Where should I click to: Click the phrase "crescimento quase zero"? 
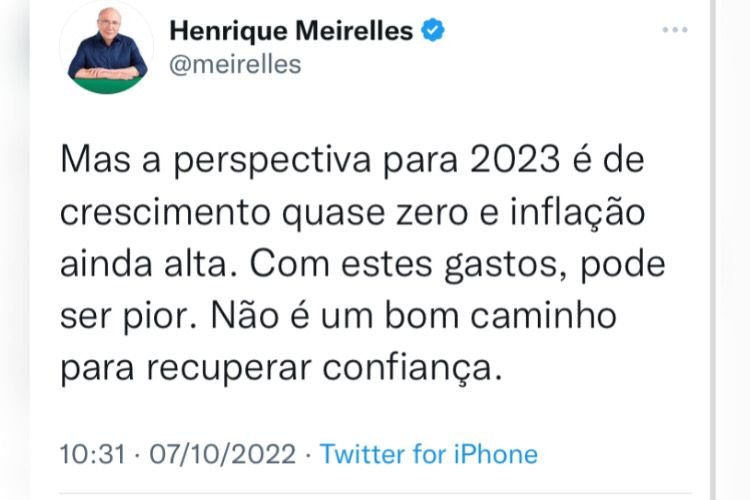tap(264, 213)
